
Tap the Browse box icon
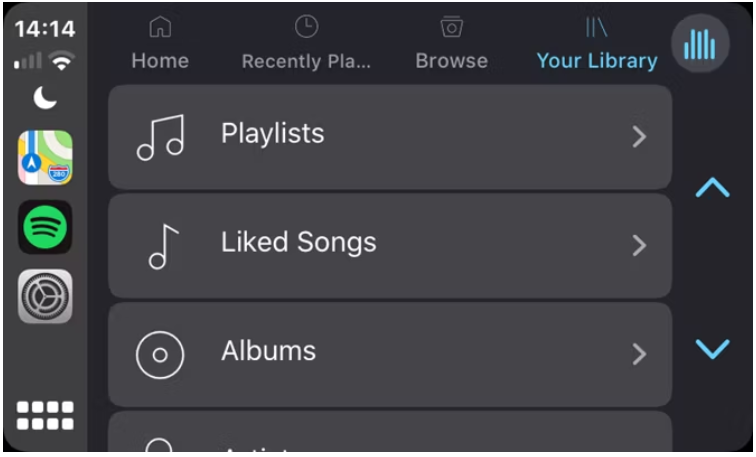point(452,27)
